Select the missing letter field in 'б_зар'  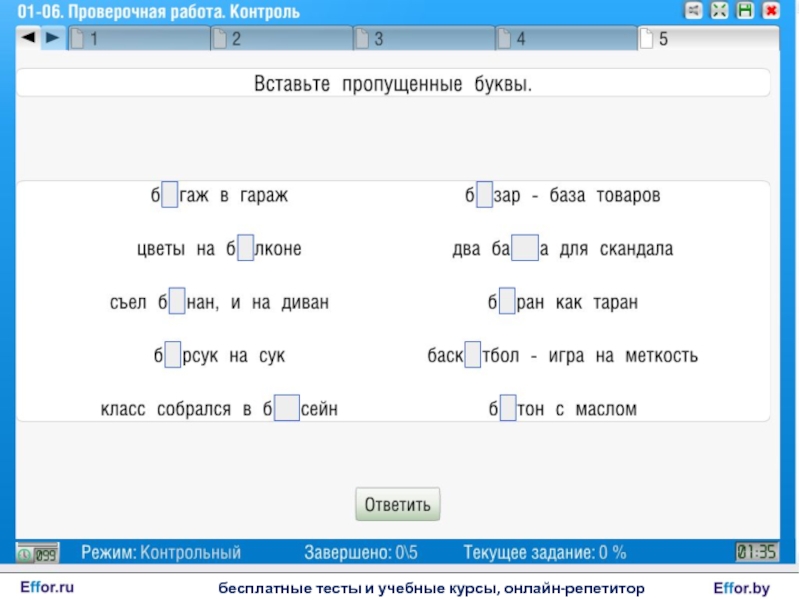pos(484,195)
